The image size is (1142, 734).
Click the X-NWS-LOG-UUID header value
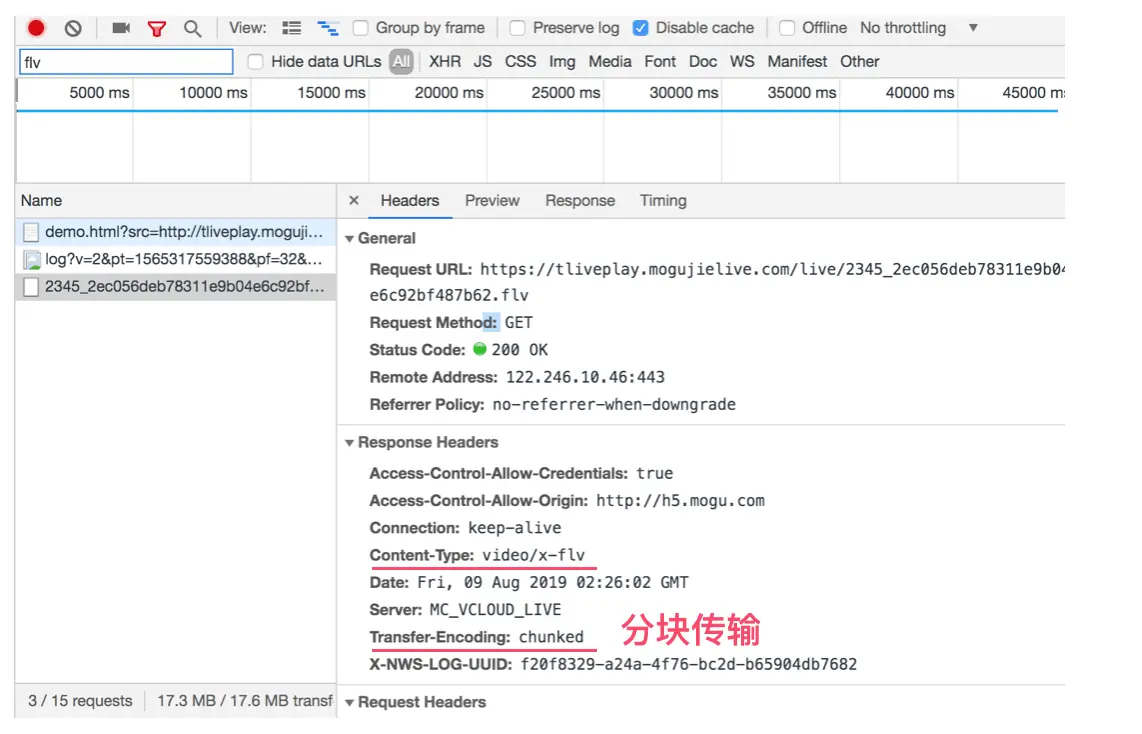tap(688, 665)
